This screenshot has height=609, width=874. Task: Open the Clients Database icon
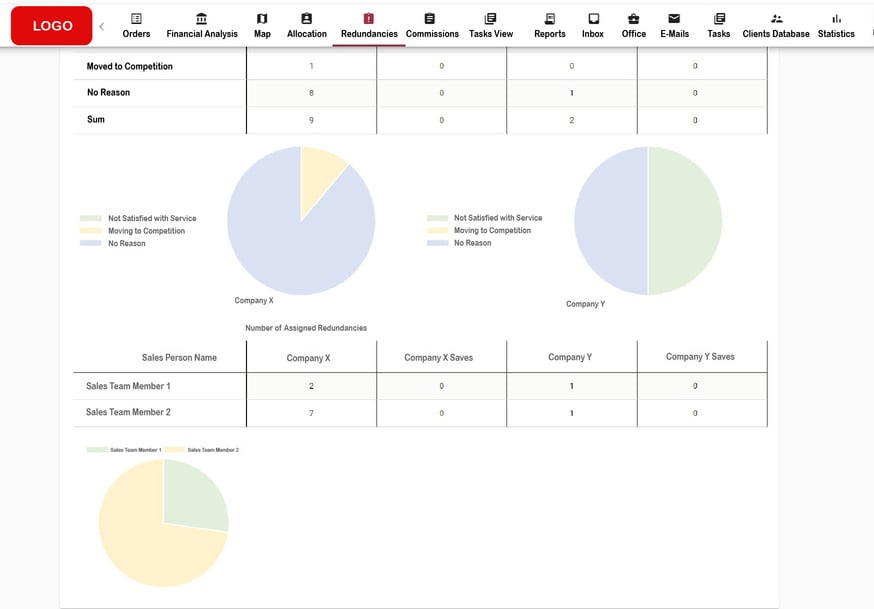[x=776, y=19]
